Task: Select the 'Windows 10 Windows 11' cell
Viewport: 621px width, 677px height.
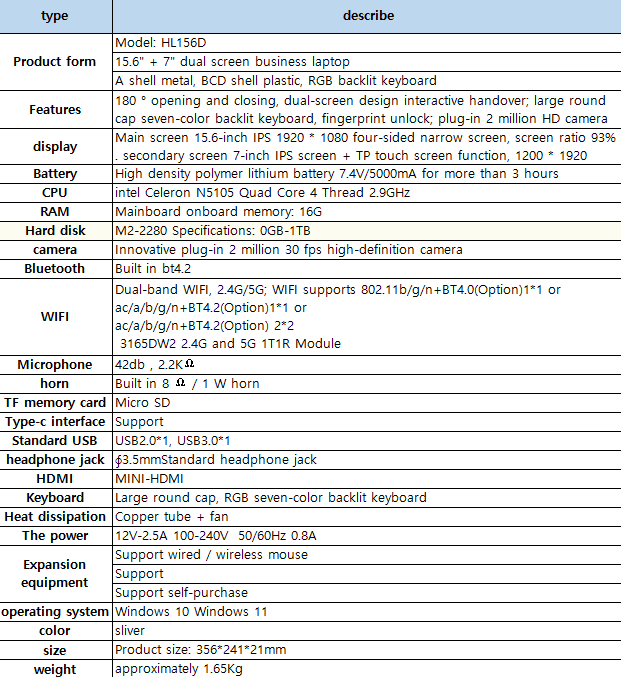Action: [366, 612]
